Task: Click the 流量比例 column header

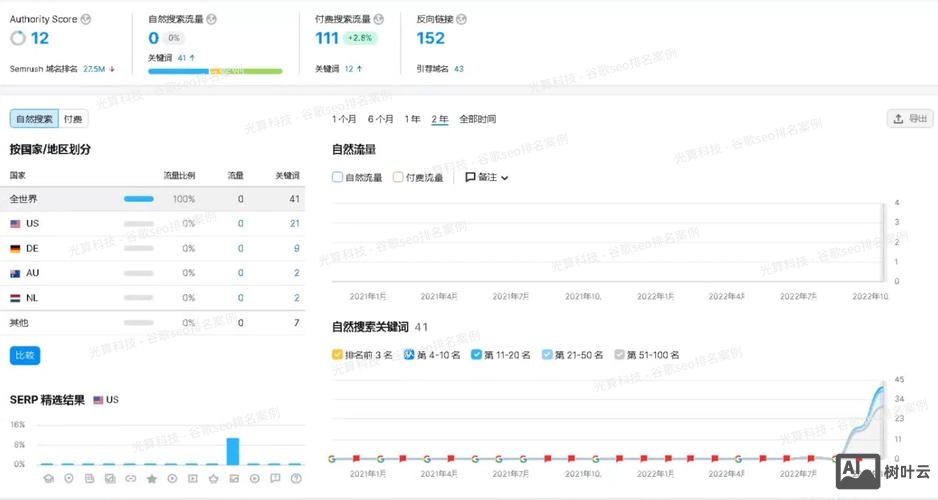Action: click(179, 175)
